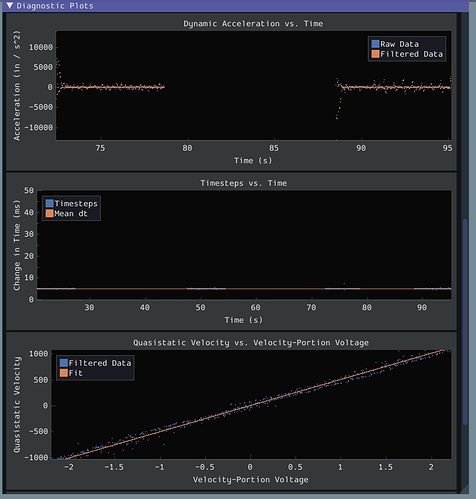
Task: Toggle the Timesteps blue legend swatch
Action: point(50,203)
